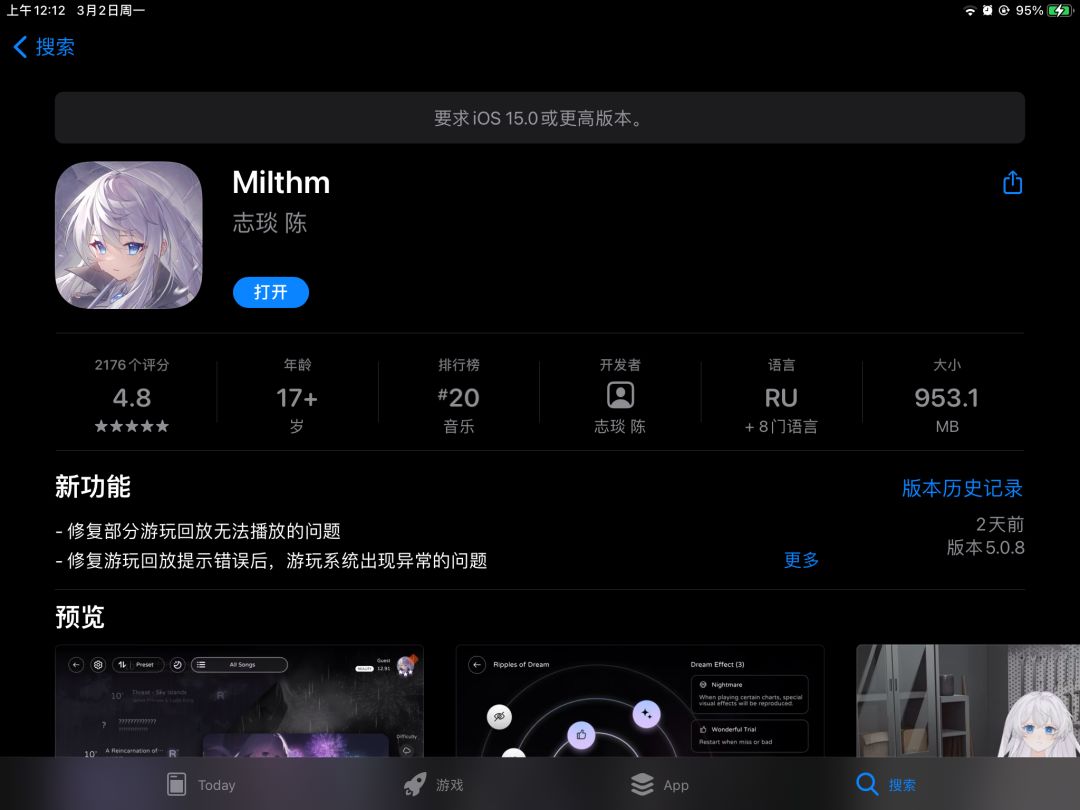
Task: Tap the Milthm app icon artwork
Action: [129, 235]
